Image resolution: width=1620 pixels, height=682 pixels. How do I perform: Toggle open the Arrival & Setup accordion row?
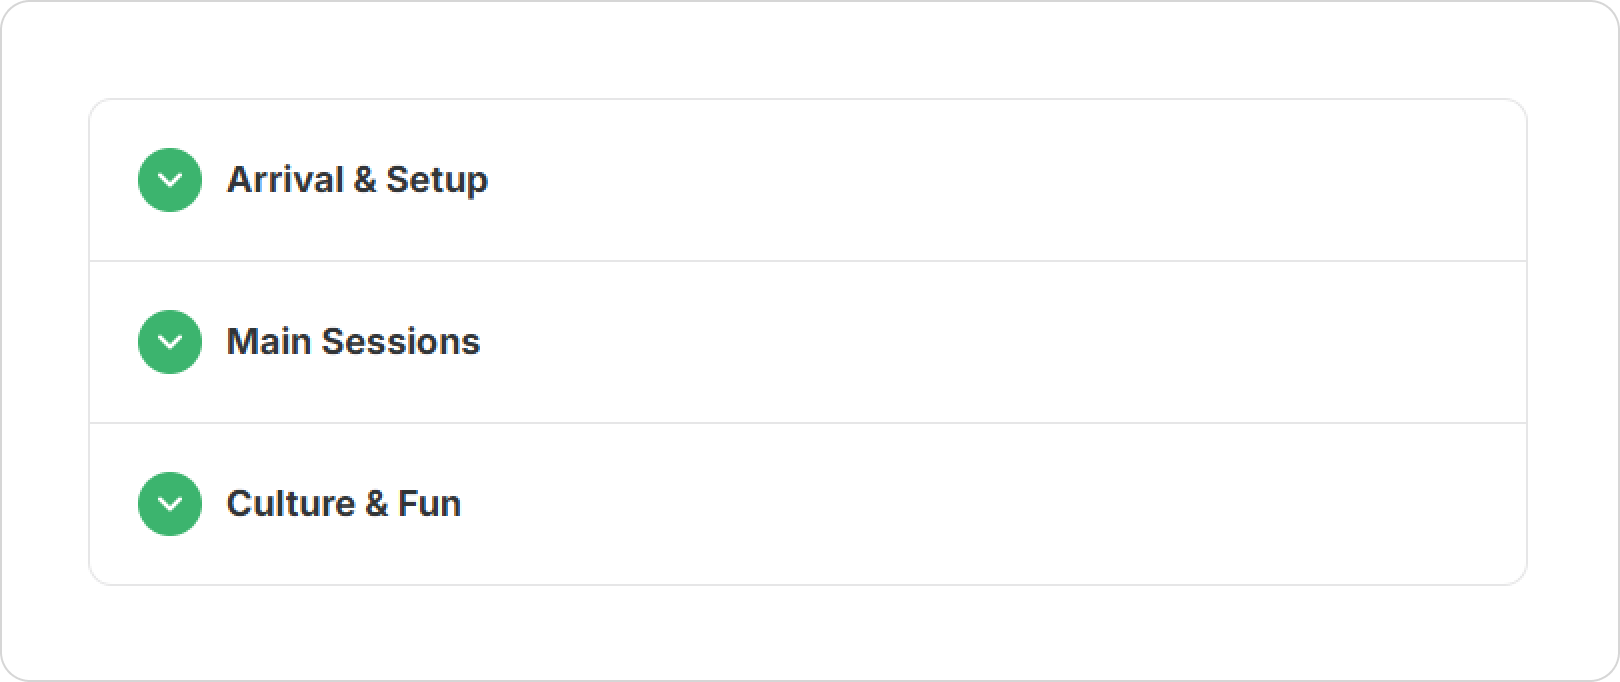tap(808, 180)
